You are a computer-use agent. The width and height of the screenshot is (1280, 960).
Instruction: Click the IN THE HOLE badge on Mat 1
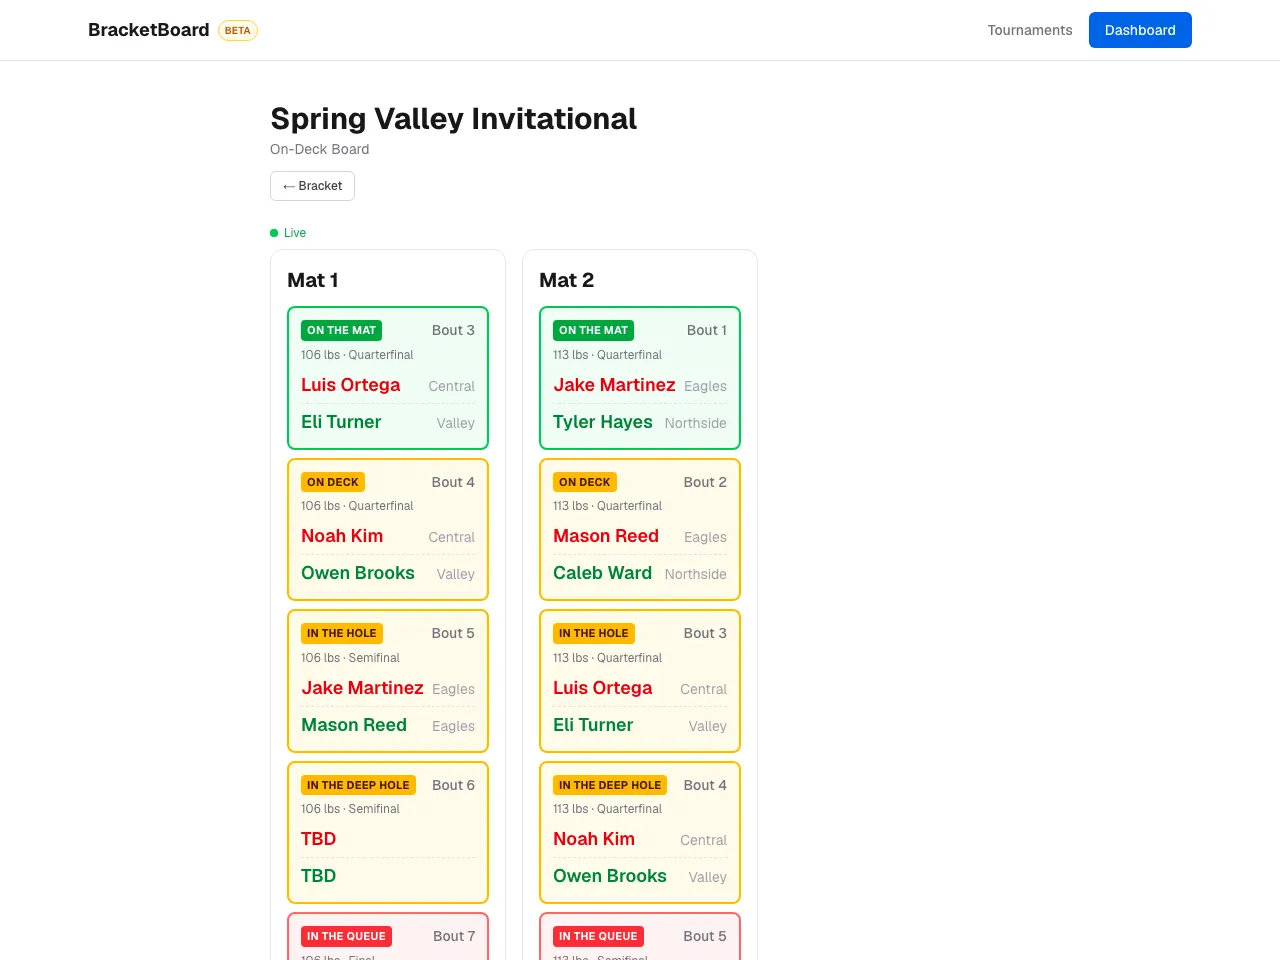pos(341,633)
